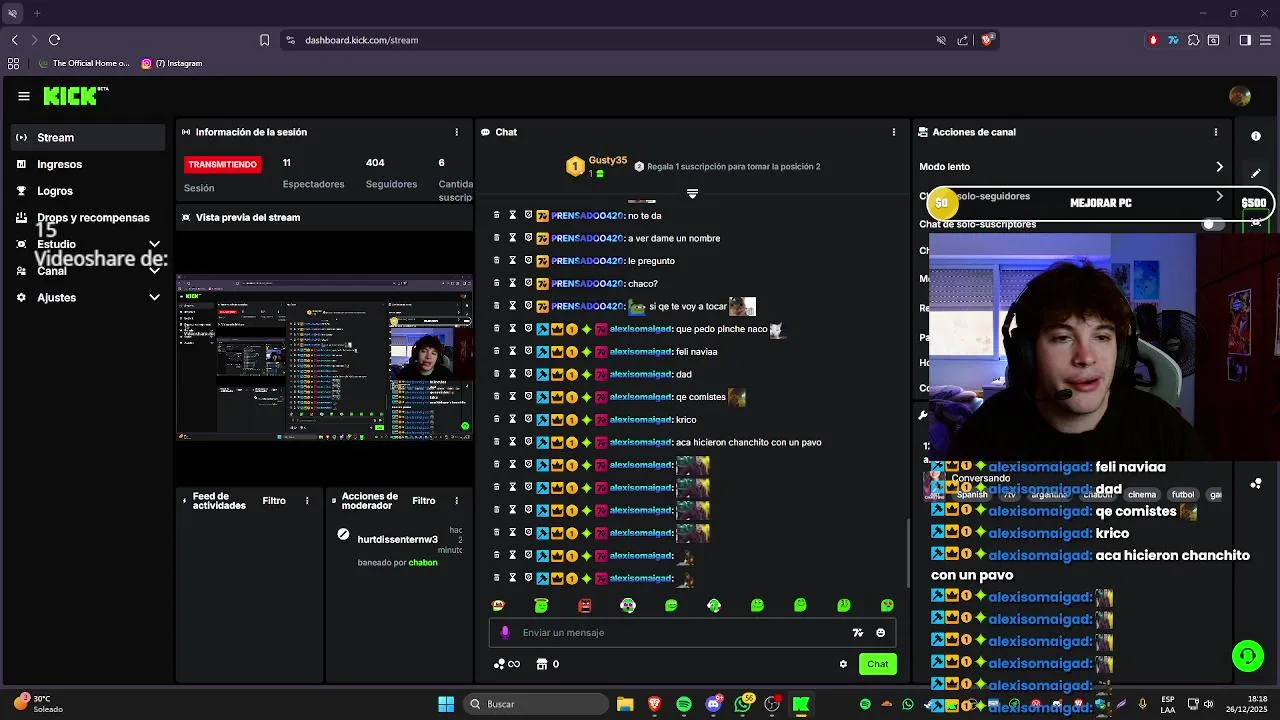Screen dimensions: 1280x720
Task: Click Gusty35 in gift leaderboard
Action: click(x=608, y=160)
